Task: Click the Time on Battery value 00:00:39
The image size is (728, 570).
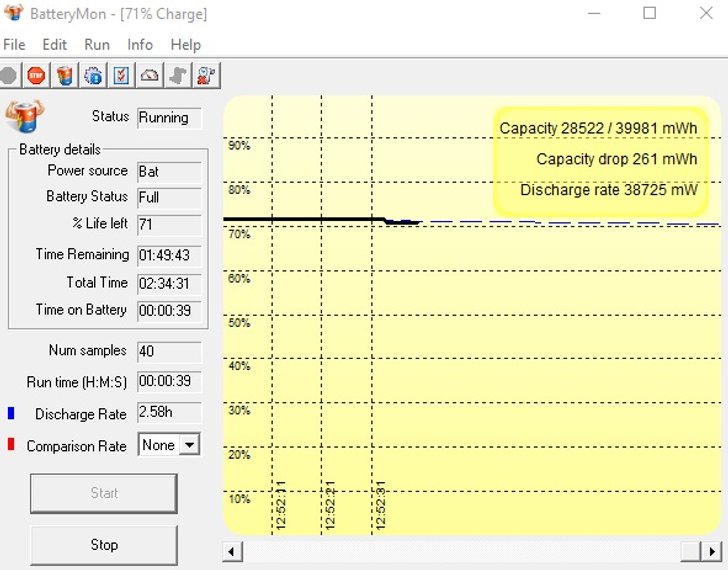Action: coord(169,311)
